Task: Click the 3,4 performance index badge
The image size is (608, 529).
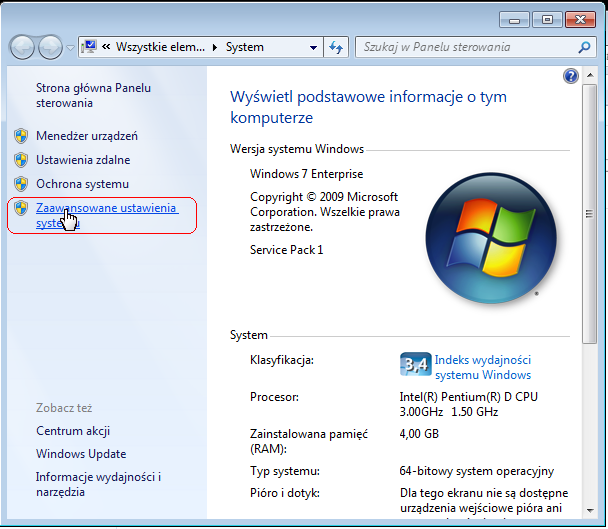Action: pos(415,364)
